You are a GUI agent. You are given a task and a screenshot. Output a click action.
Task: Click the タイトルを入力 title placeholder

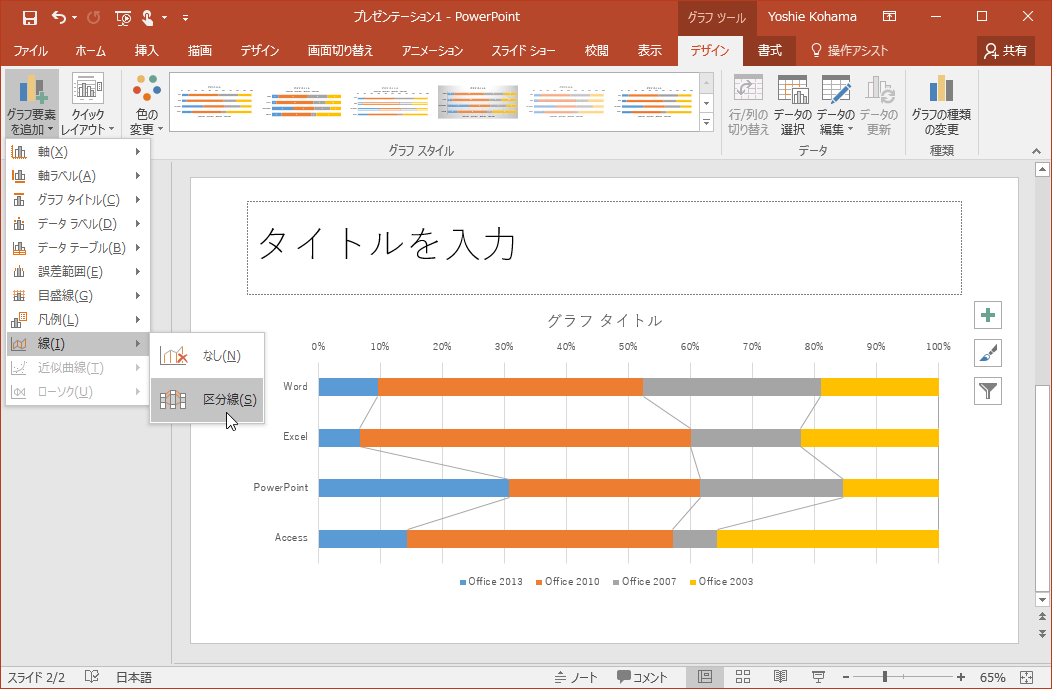[x=604, y=247]
